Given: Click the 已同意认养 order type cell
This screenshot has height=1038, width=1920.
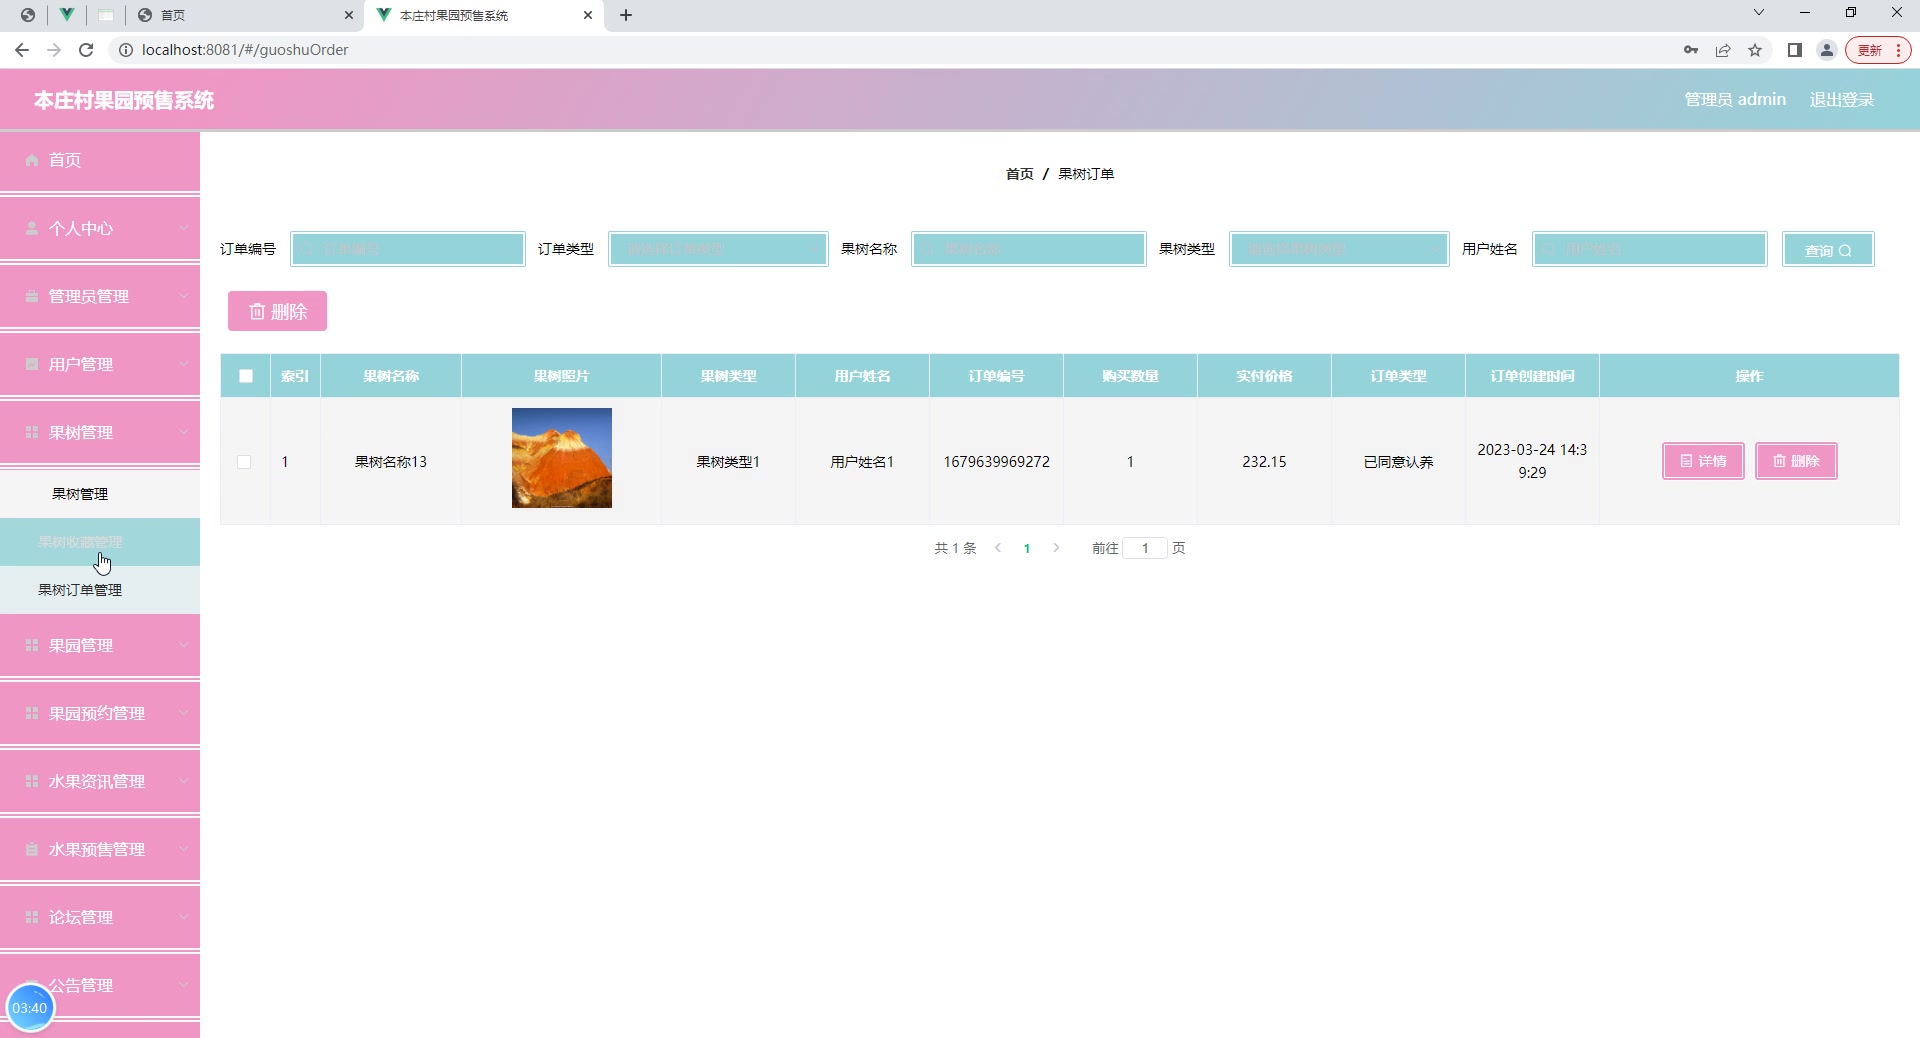Looking at the screenshot, I should pyautogui.click(x=1398, y=462).
